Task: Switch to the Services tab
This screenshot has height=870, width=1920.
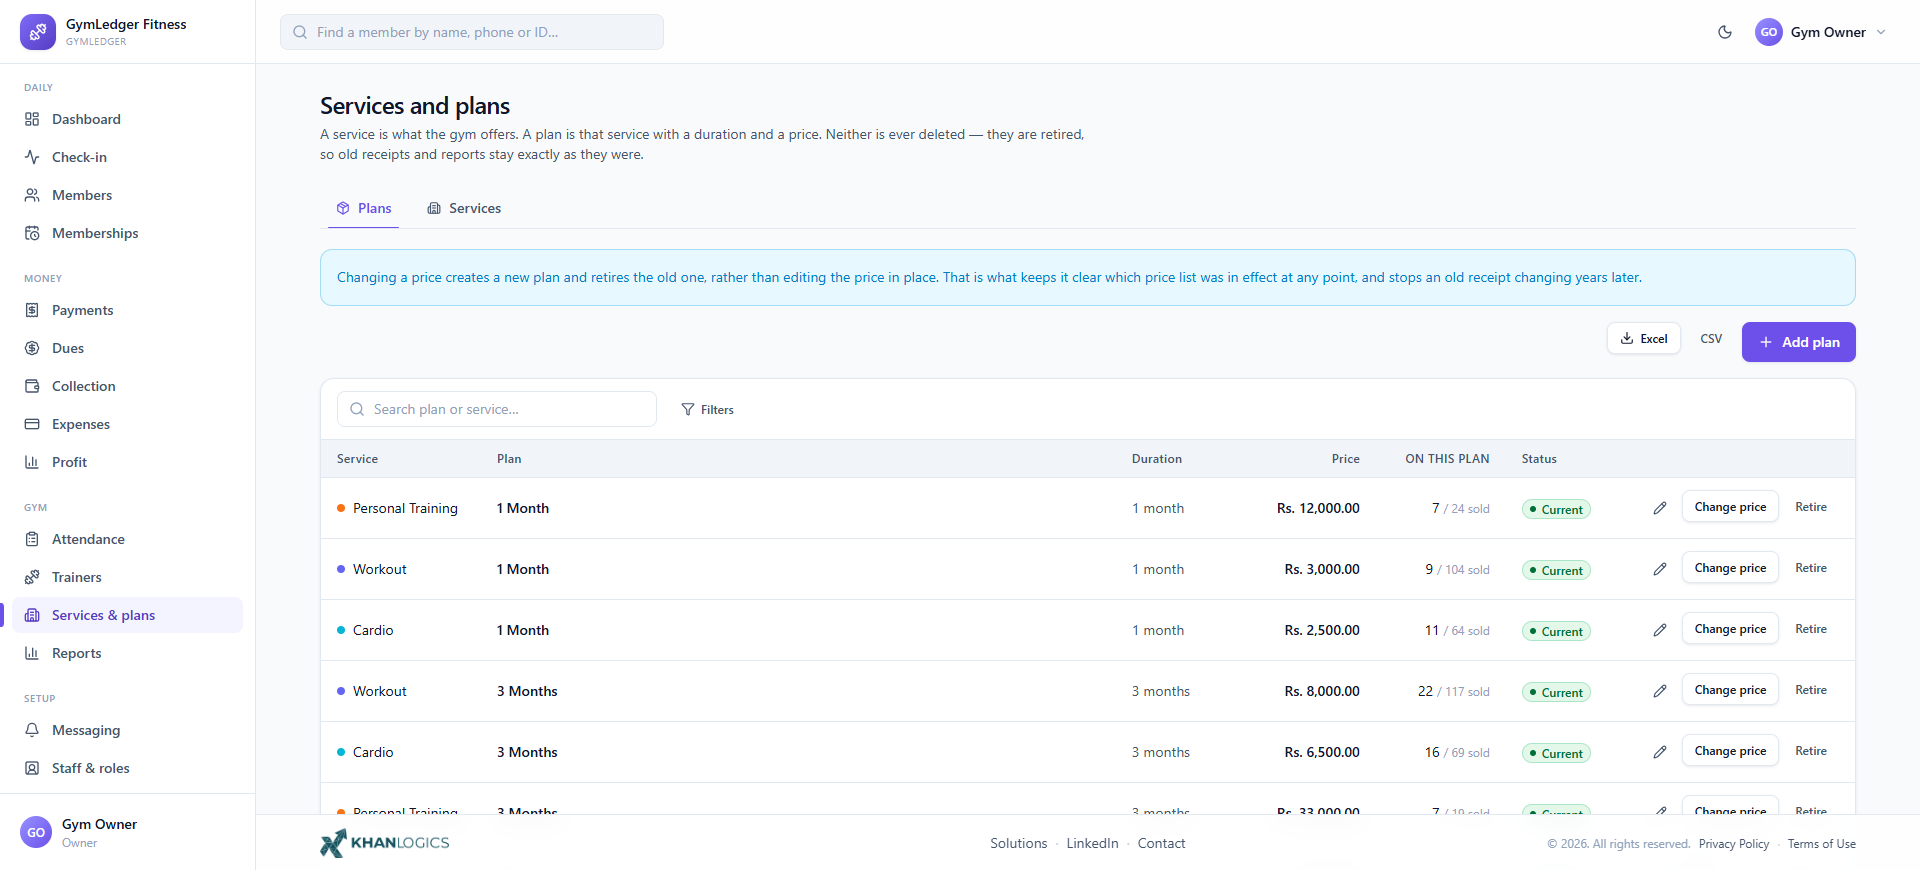Action: click(x=464, y=208)
